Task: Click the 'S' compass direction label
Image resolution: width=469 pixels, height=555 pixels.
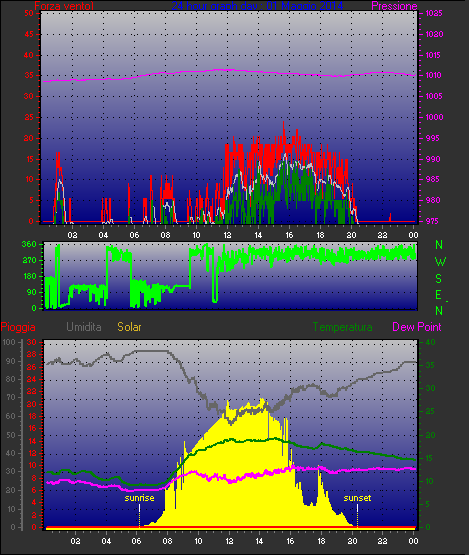Action: pos(439,279)
